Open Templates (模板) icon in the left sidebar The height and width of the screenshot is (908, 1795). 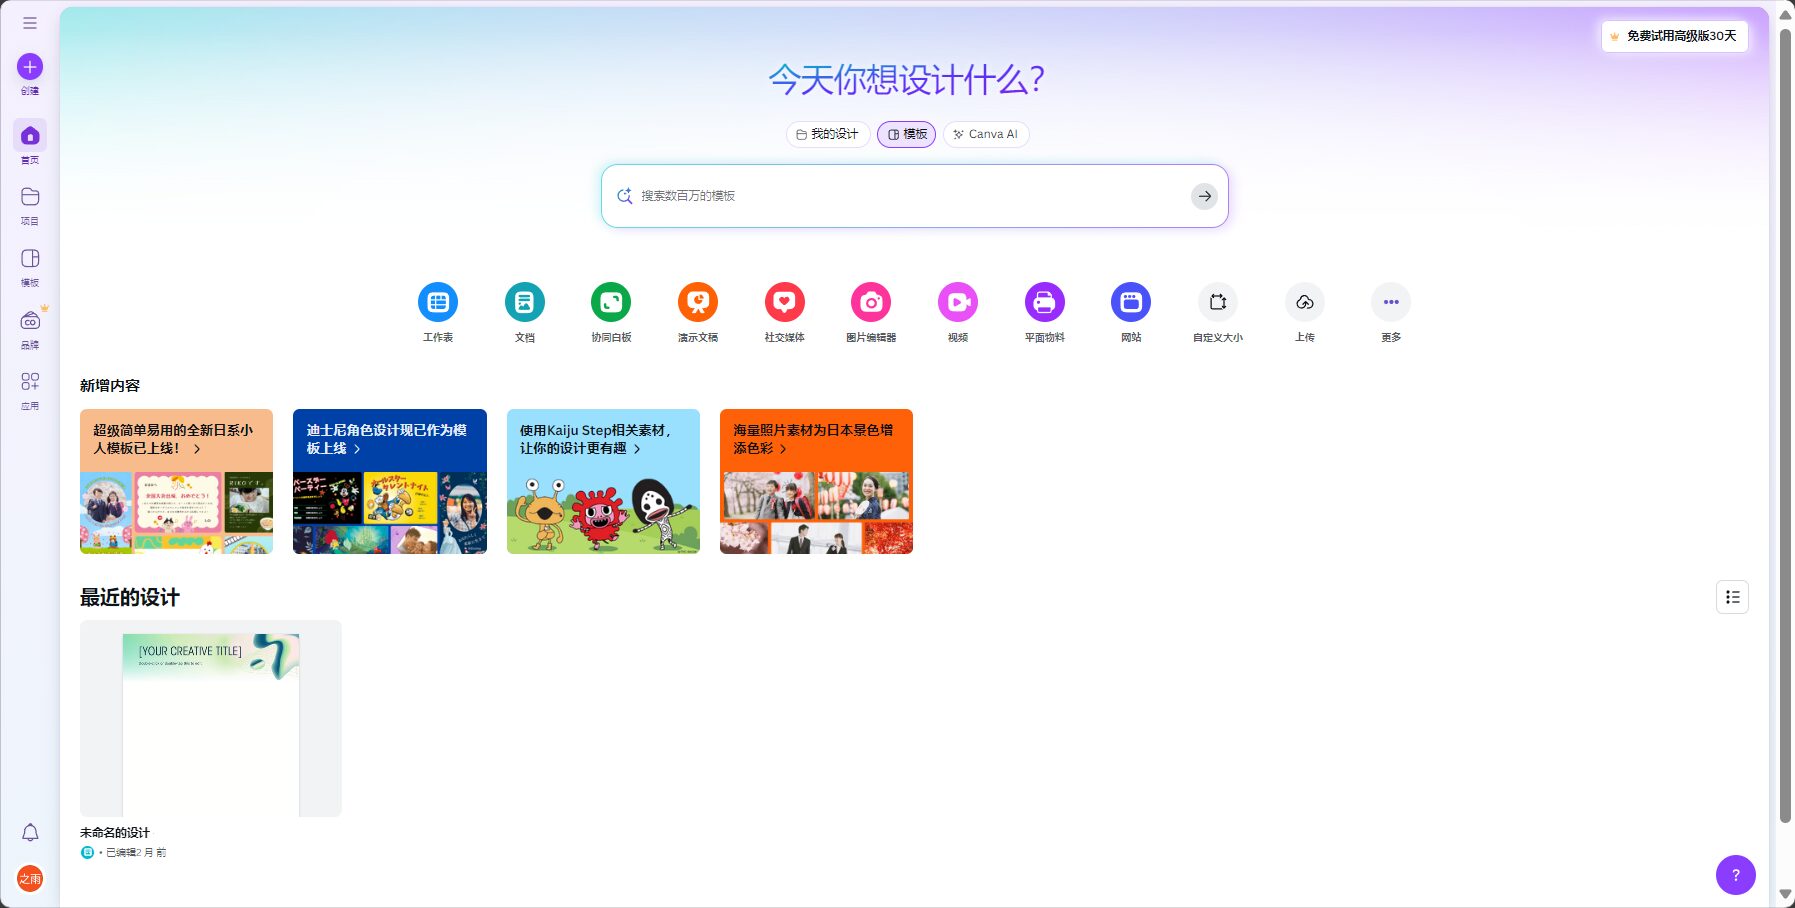point(30,259)
